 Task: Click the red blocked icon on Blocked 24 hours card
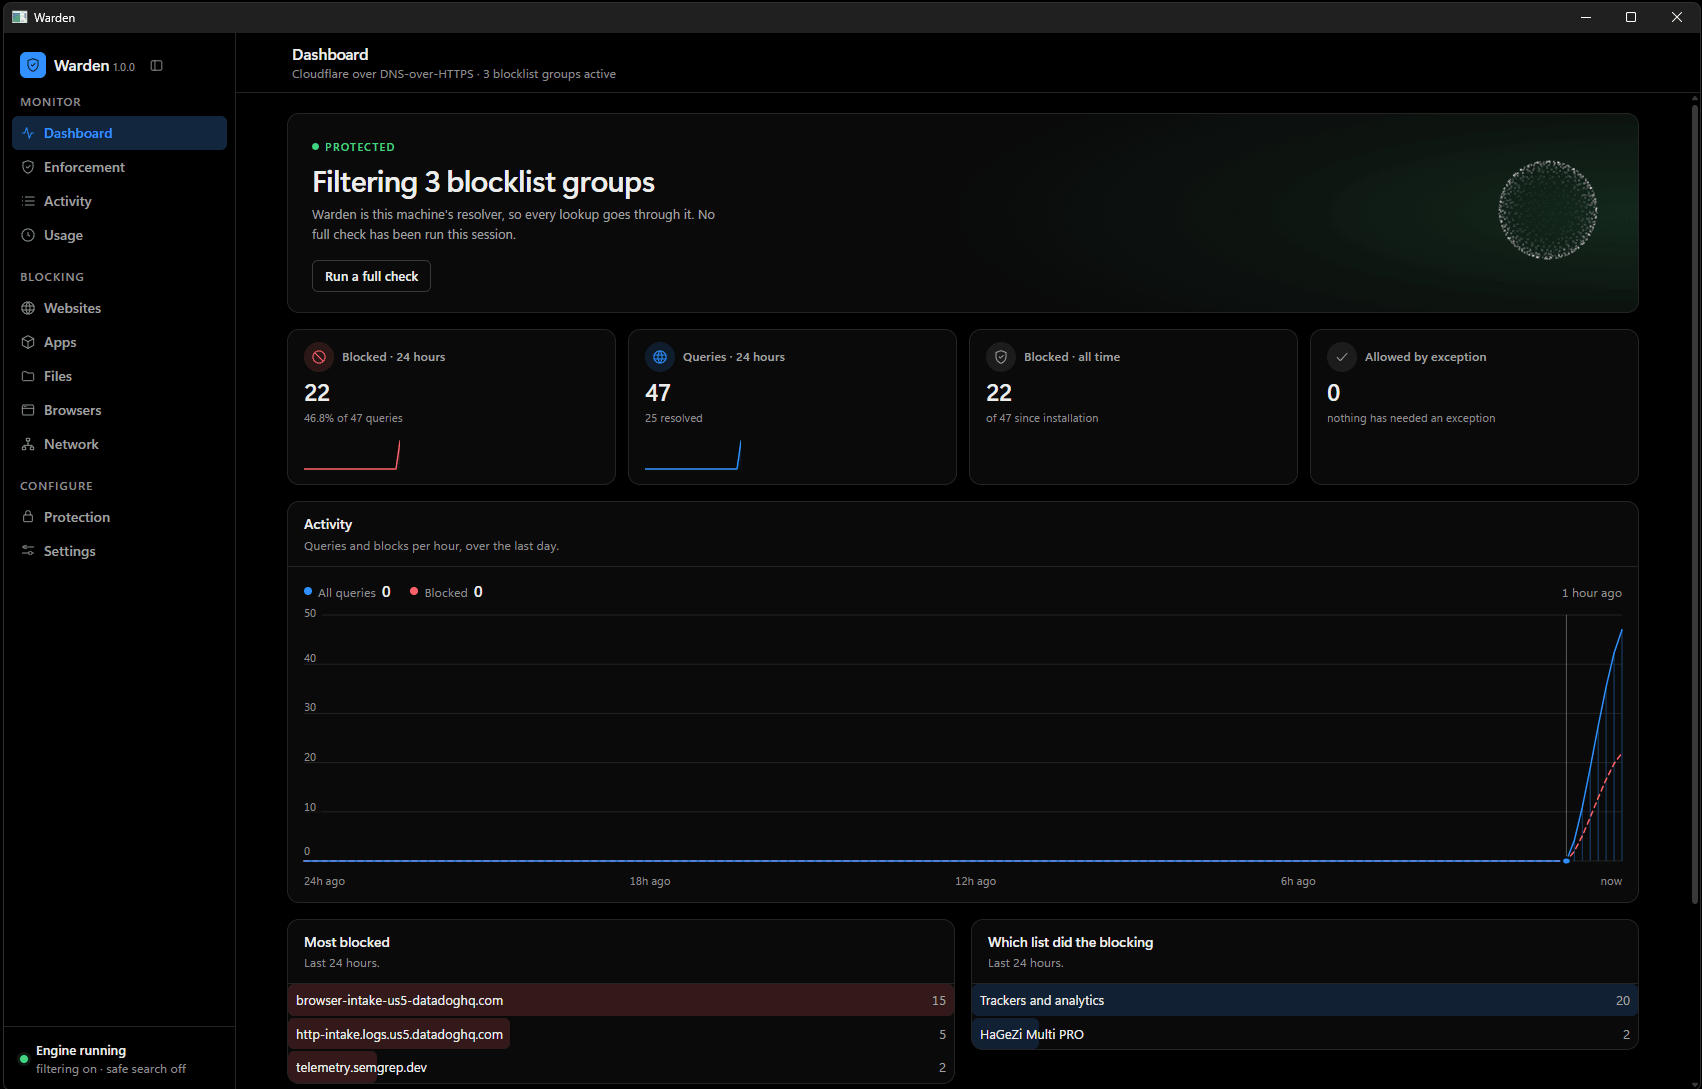click(x=319, y=357)
